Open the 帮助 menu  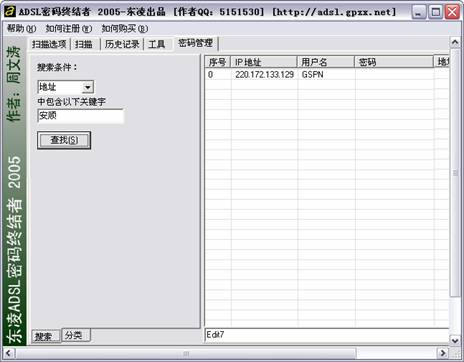(21, 29)
